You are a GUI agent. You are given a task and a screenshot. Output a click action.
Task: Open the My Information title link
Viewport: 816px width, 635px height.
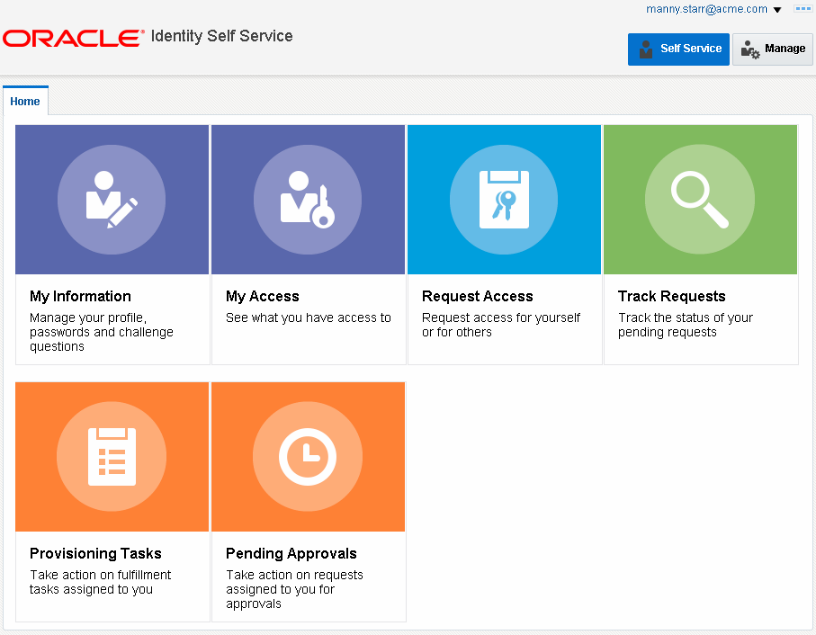point(80,296)
